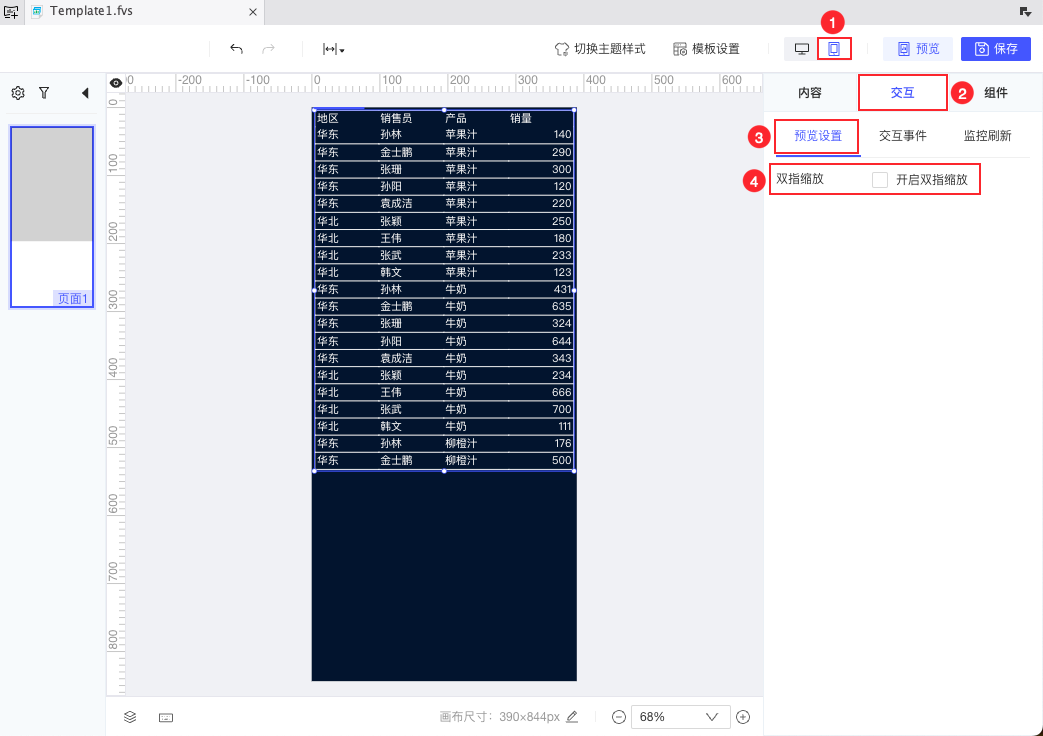
Task: Click the sales value 140 cell
Action: [x=562, y=134]
